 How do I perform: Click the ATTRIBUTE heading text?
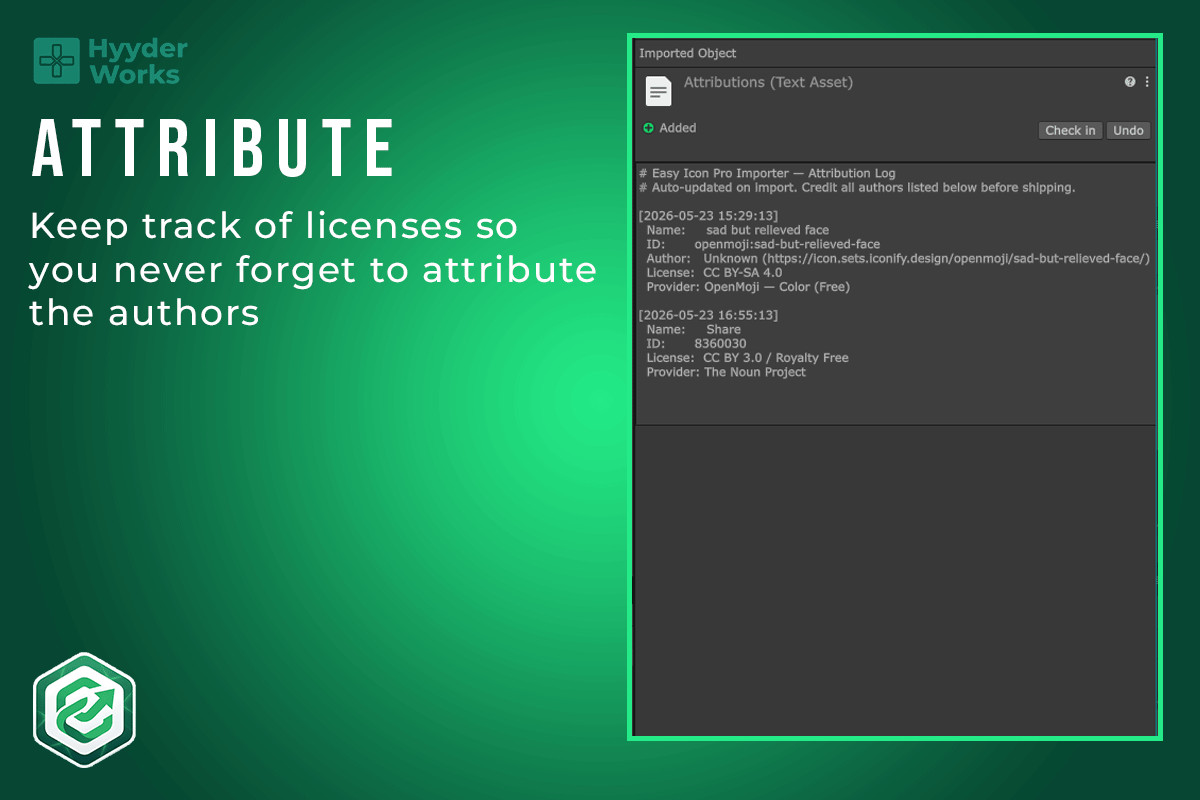coord(213,150)
